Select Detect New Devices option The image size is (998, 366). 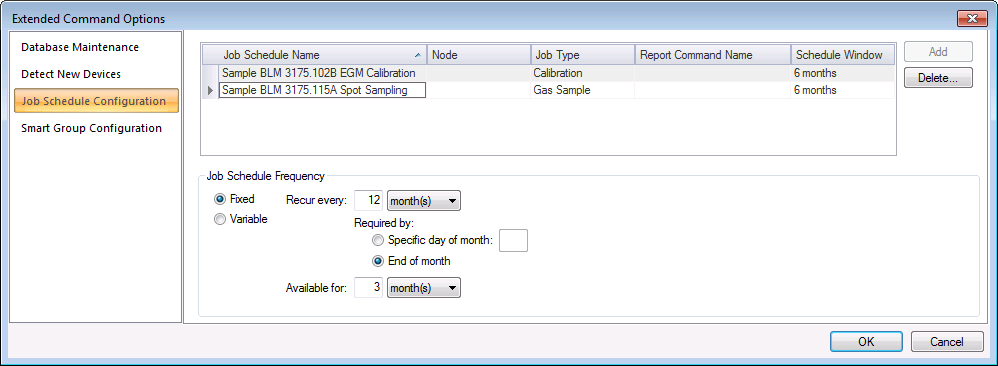pos(71,74)
